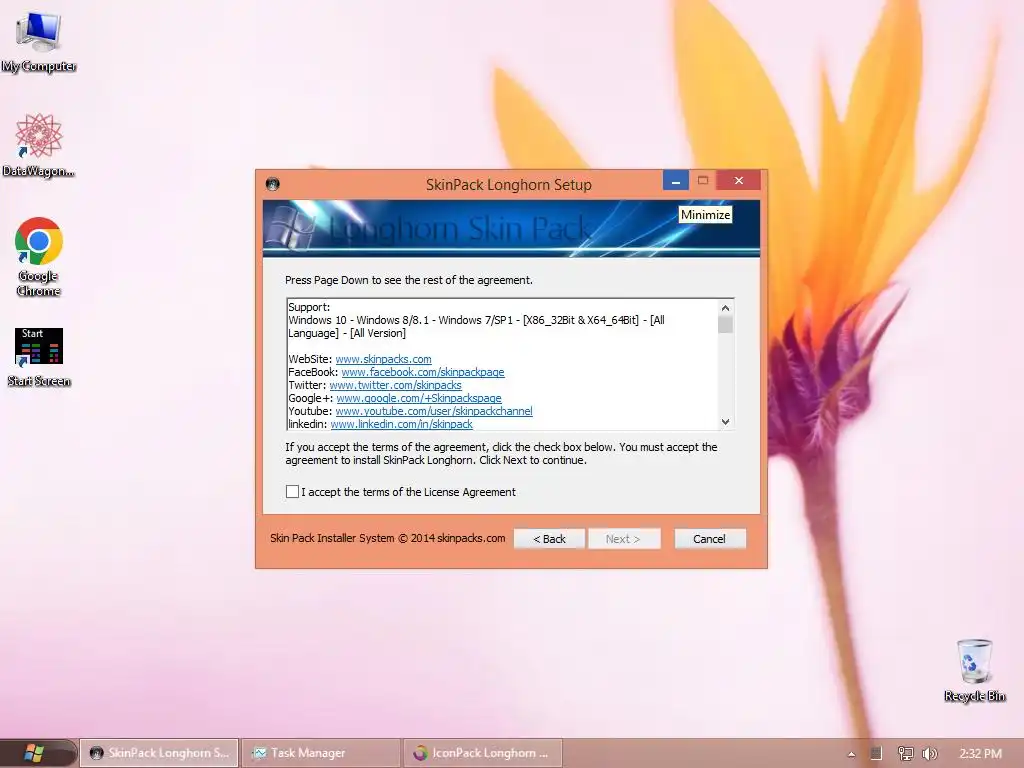Click the Skin Pack Installer System copyright text
1024x768 pixels.
(387, 538)
